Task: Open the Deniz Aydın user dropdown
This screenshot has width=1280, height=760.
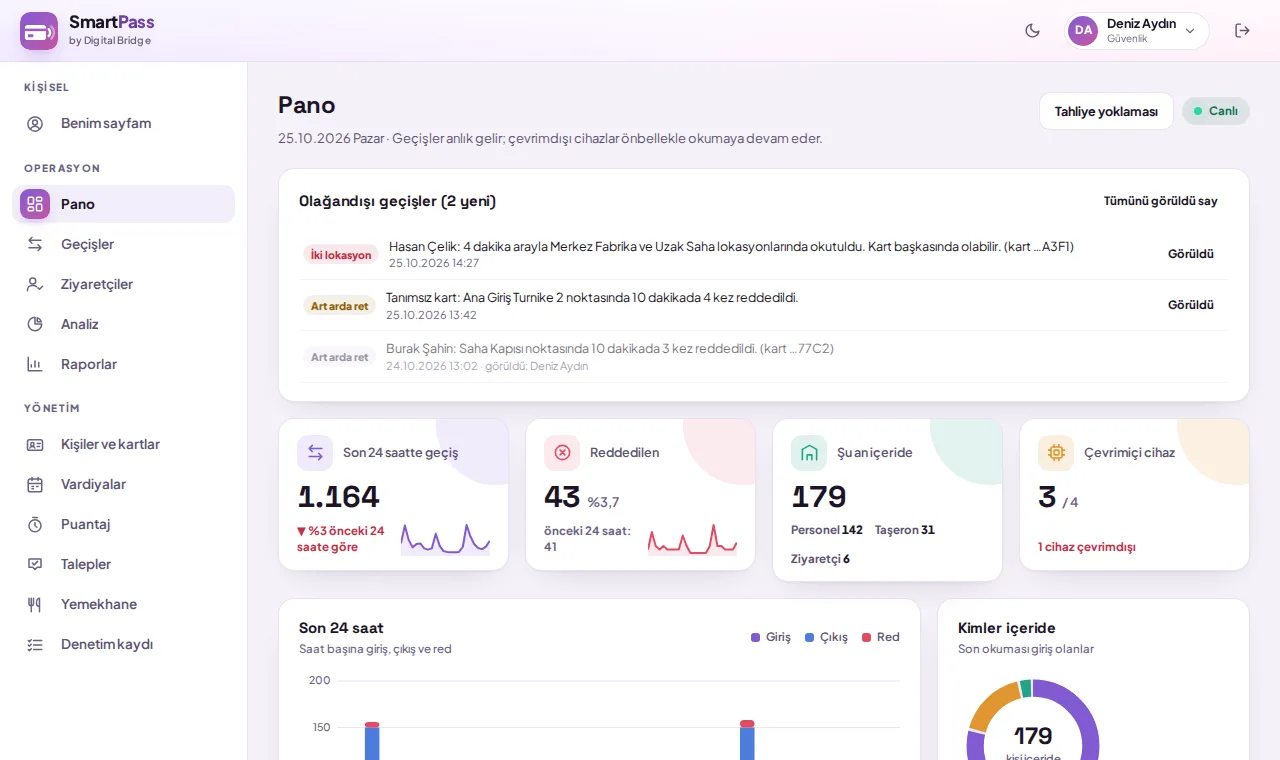Action: [x=1137, y=31]
